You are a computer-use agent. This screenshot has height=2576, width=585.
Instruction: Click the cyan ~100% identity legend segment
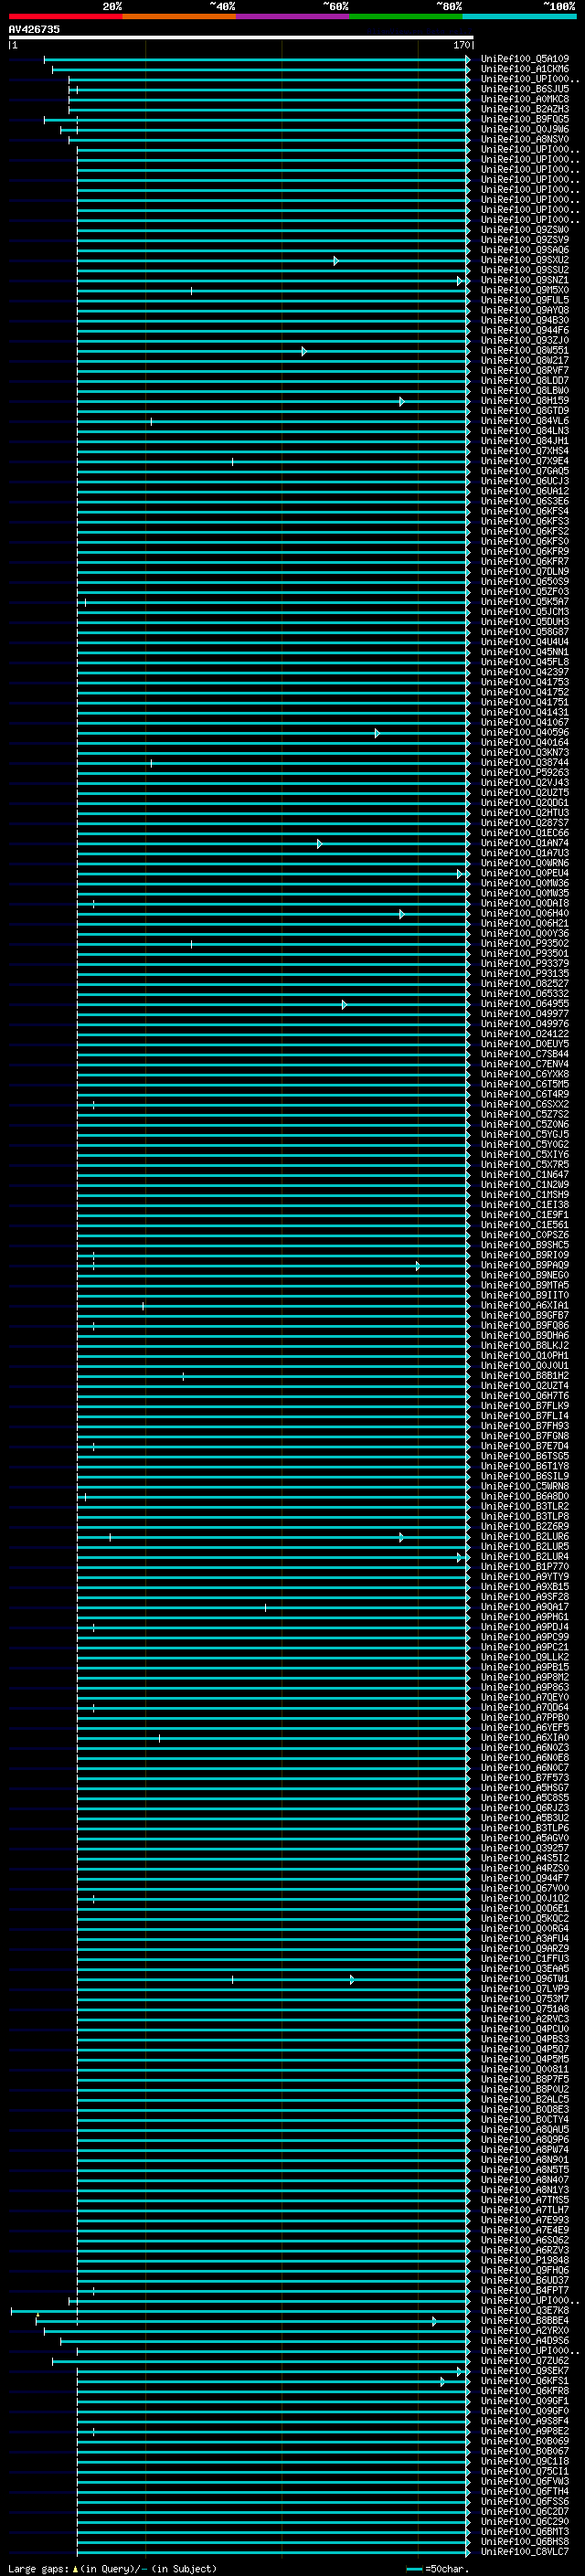[x=519, y=16]
